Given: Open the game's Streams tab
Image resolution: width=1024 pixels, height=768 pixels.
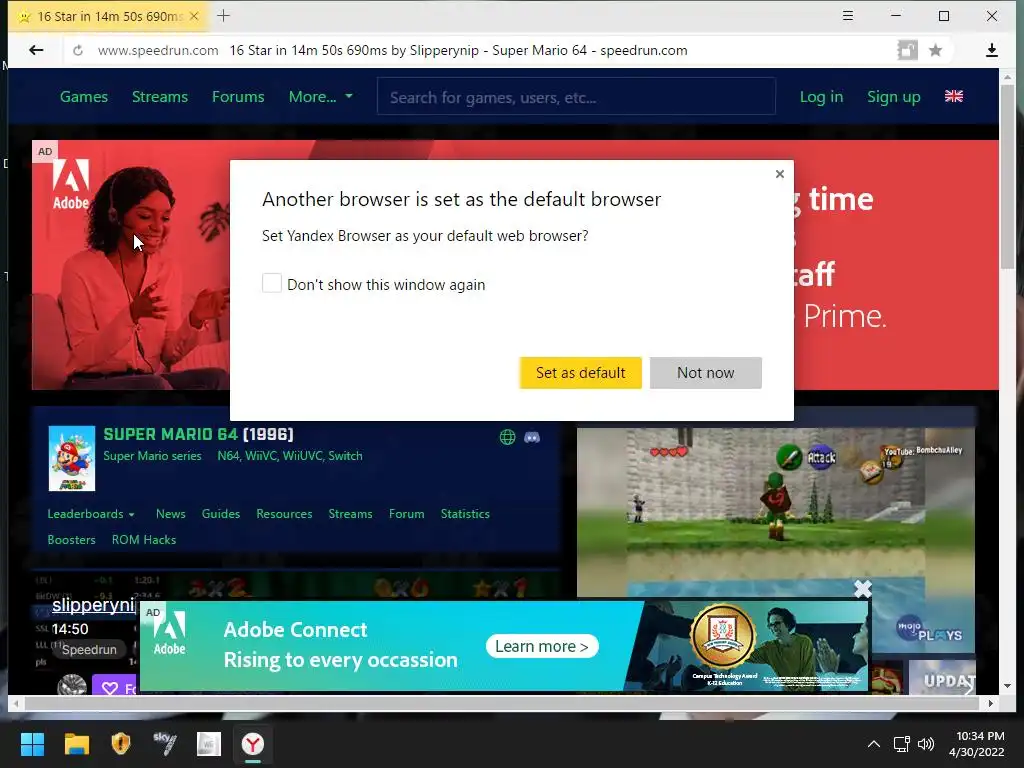Looking at the screenshot, I should (x=350, y=514).
